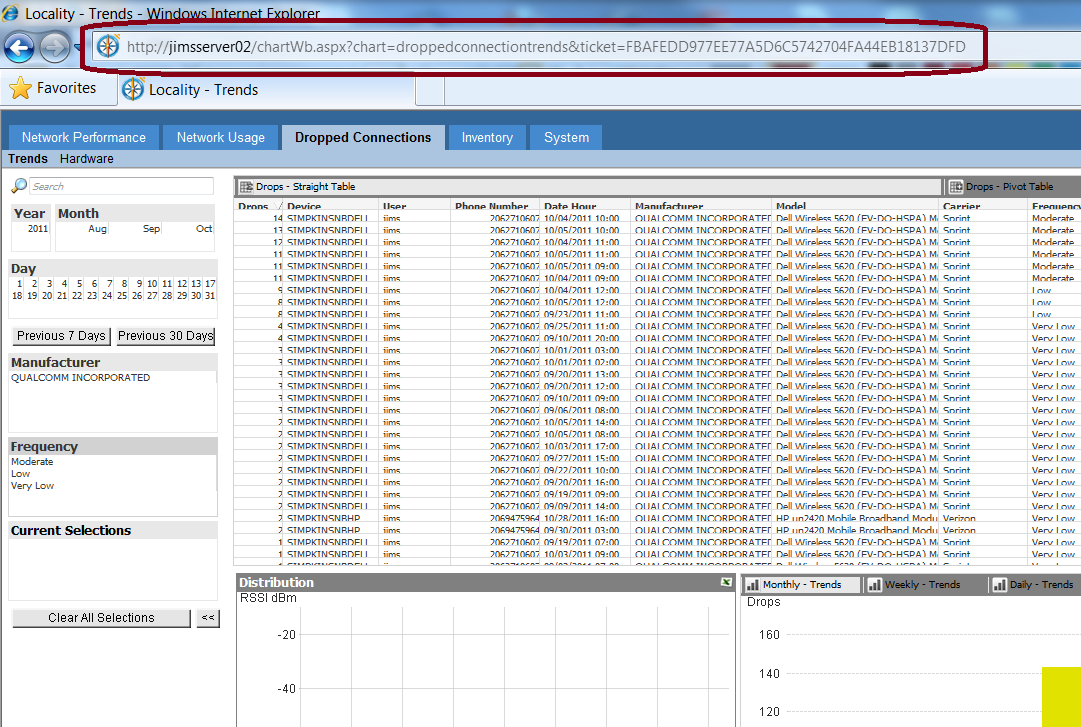The height and width of the screenshot is (727, 1081).
Task: Open the Hardware sub-tab
Action: click(x=87, y=158)
